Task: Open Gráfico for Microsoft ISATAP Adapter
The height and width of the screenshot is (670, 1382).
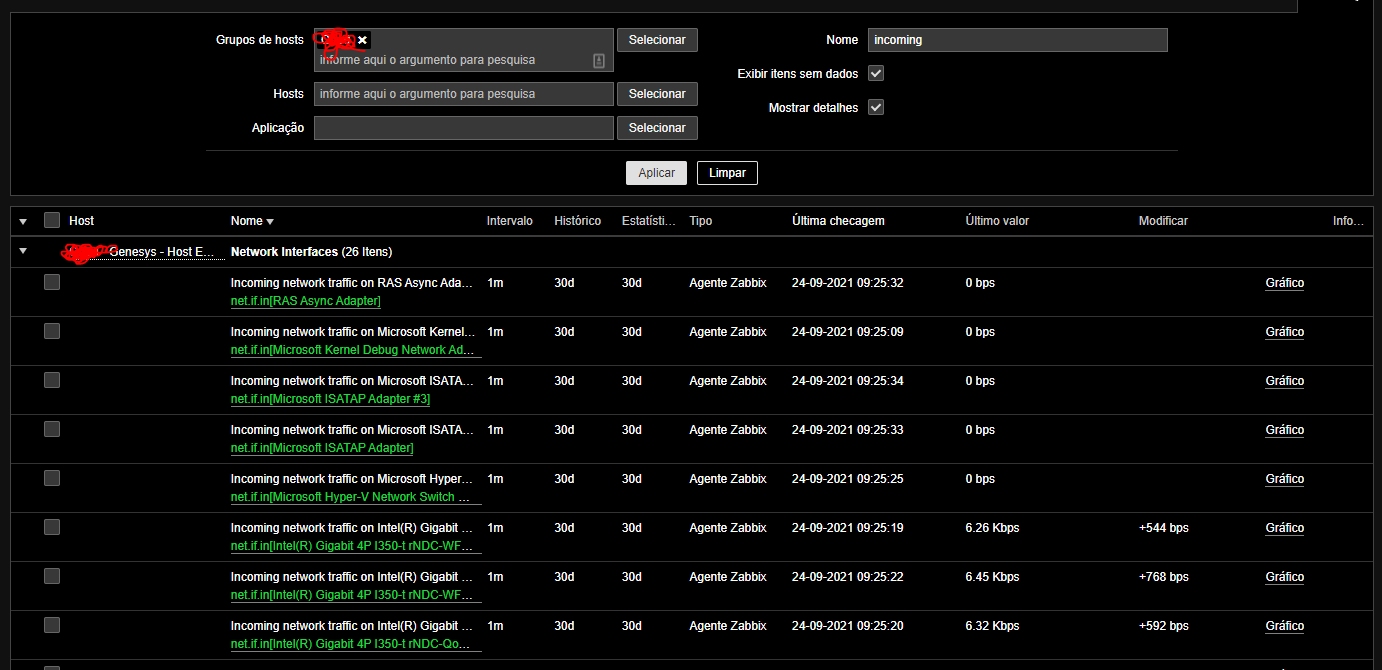Action: click(x=1284, y=430)
